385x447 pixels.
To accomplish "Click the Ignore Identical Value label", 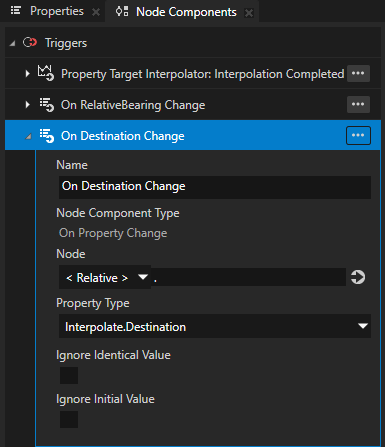I will [113, 355].
